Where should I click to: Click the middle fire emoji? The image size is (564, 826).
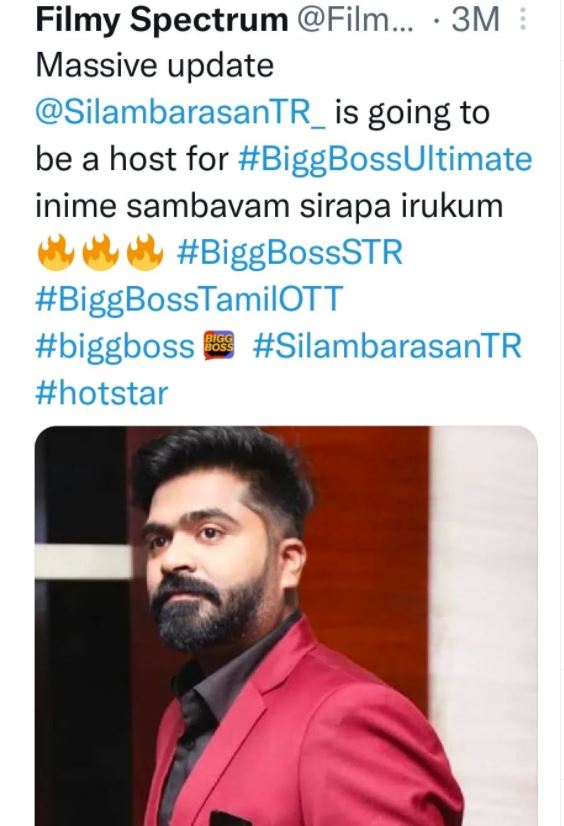pyautogui.click(x=100, y=252)
